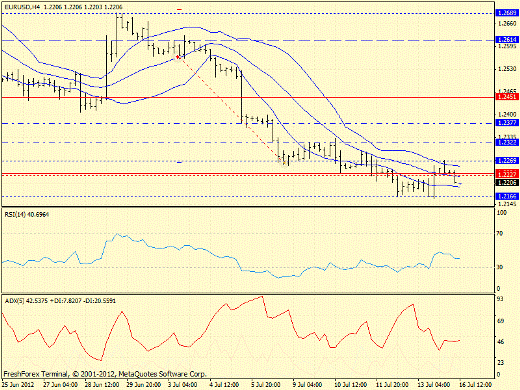The width and height of the screenshot is (520, 390).
Task: Select the red 1.2227 price label
Action: coord(507,174)
